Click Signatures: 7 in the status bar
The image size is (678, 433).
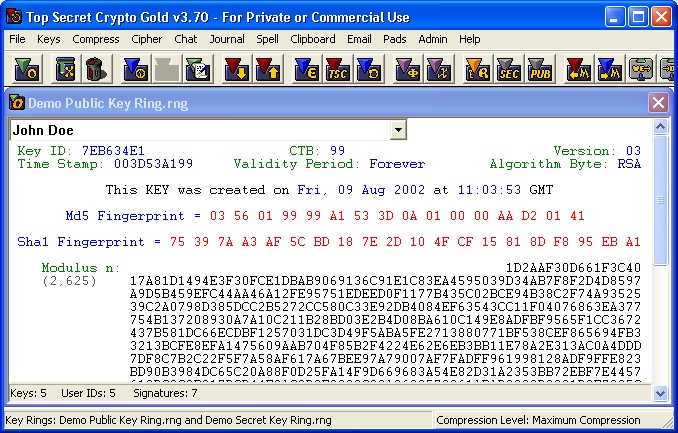[x=165, y=393]
